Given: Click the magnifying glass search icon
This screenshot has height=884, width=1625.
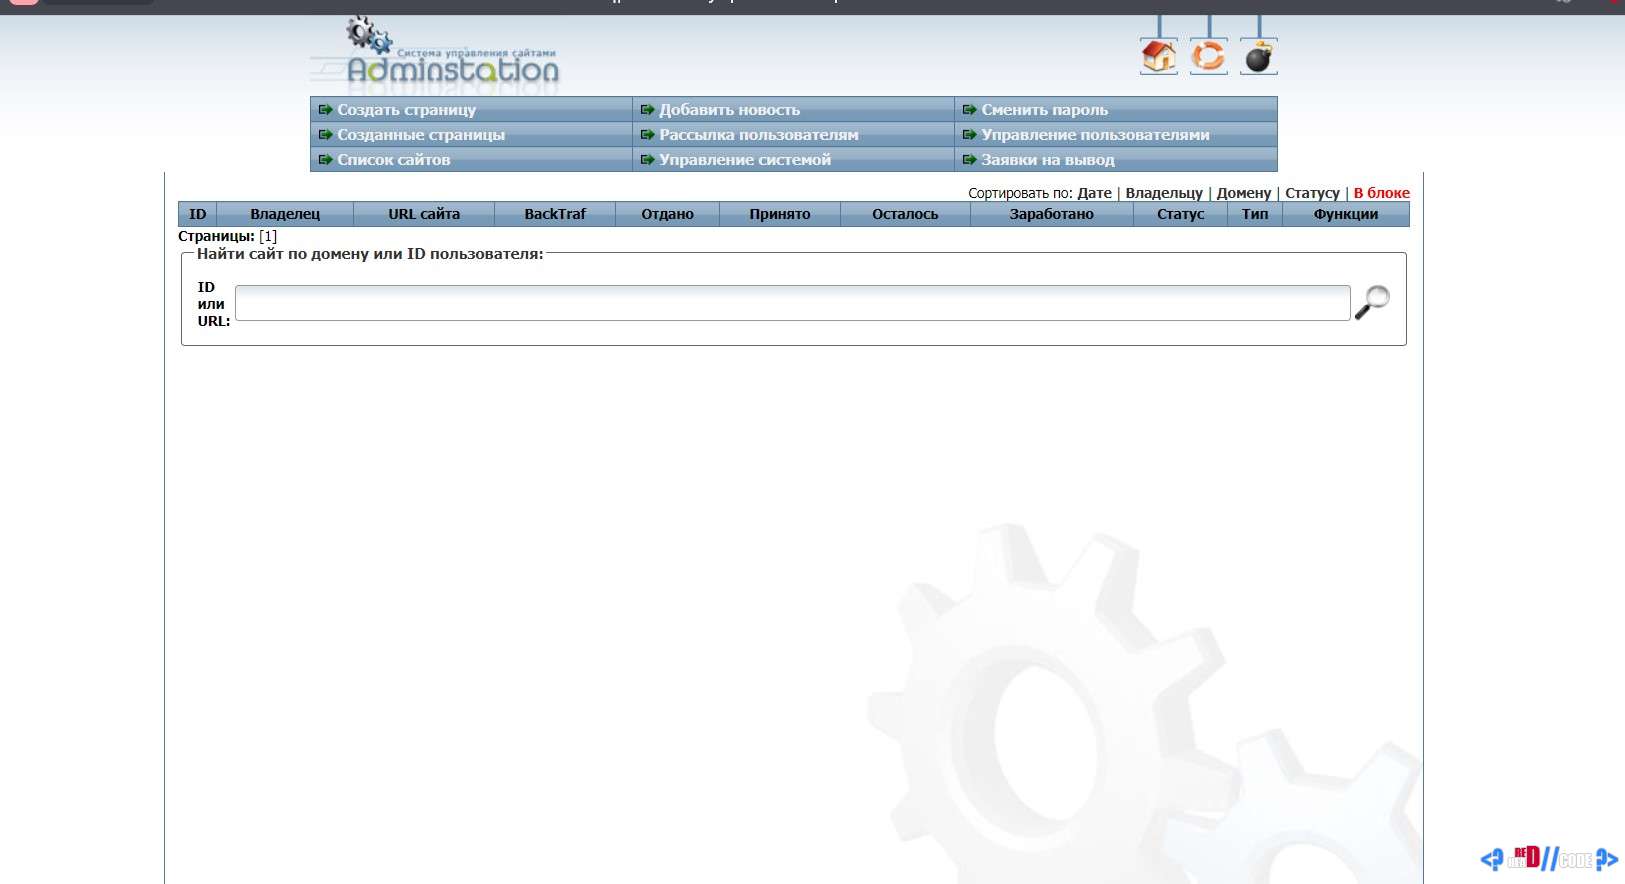Looking at the screenshot, I should click(1372, 302).
